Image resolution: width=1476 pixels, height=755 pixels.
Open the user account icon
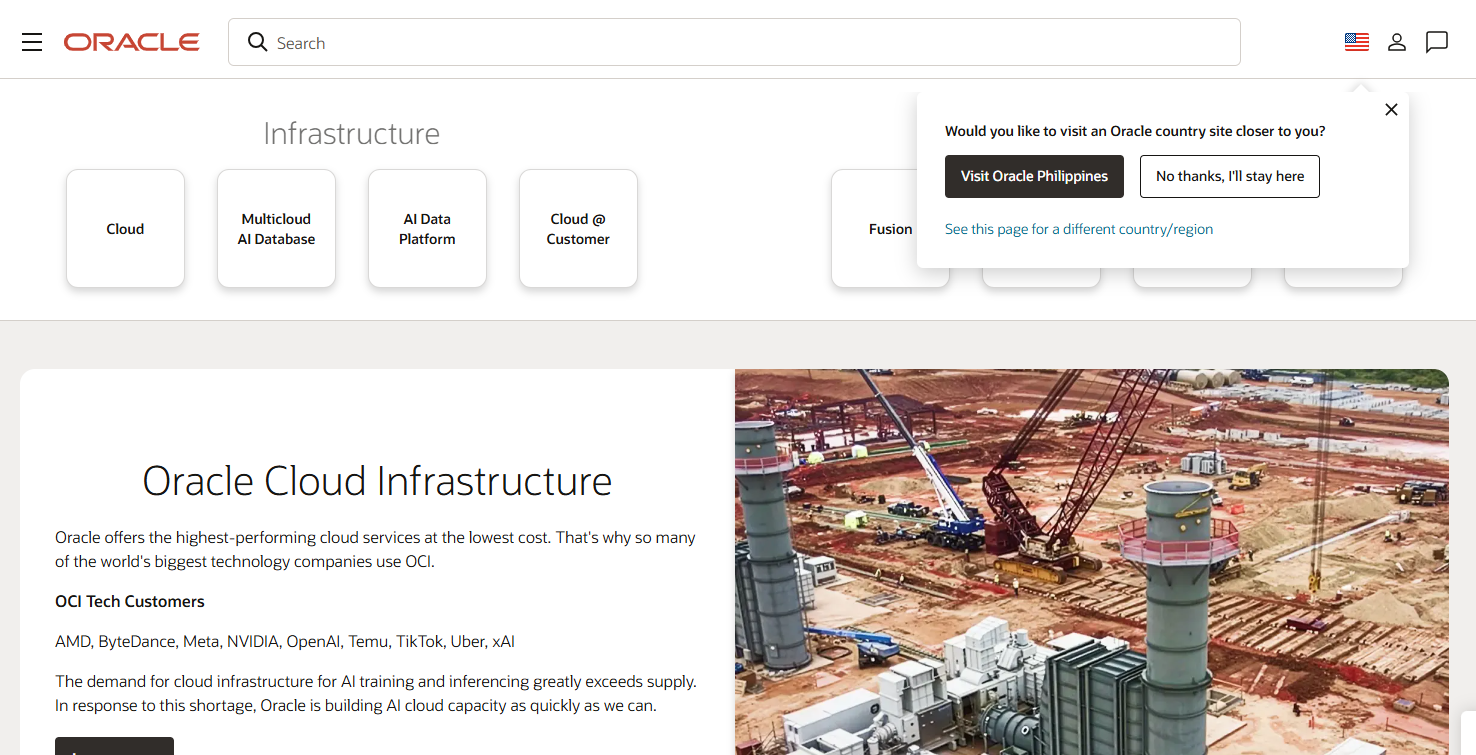coord(1397,42)
